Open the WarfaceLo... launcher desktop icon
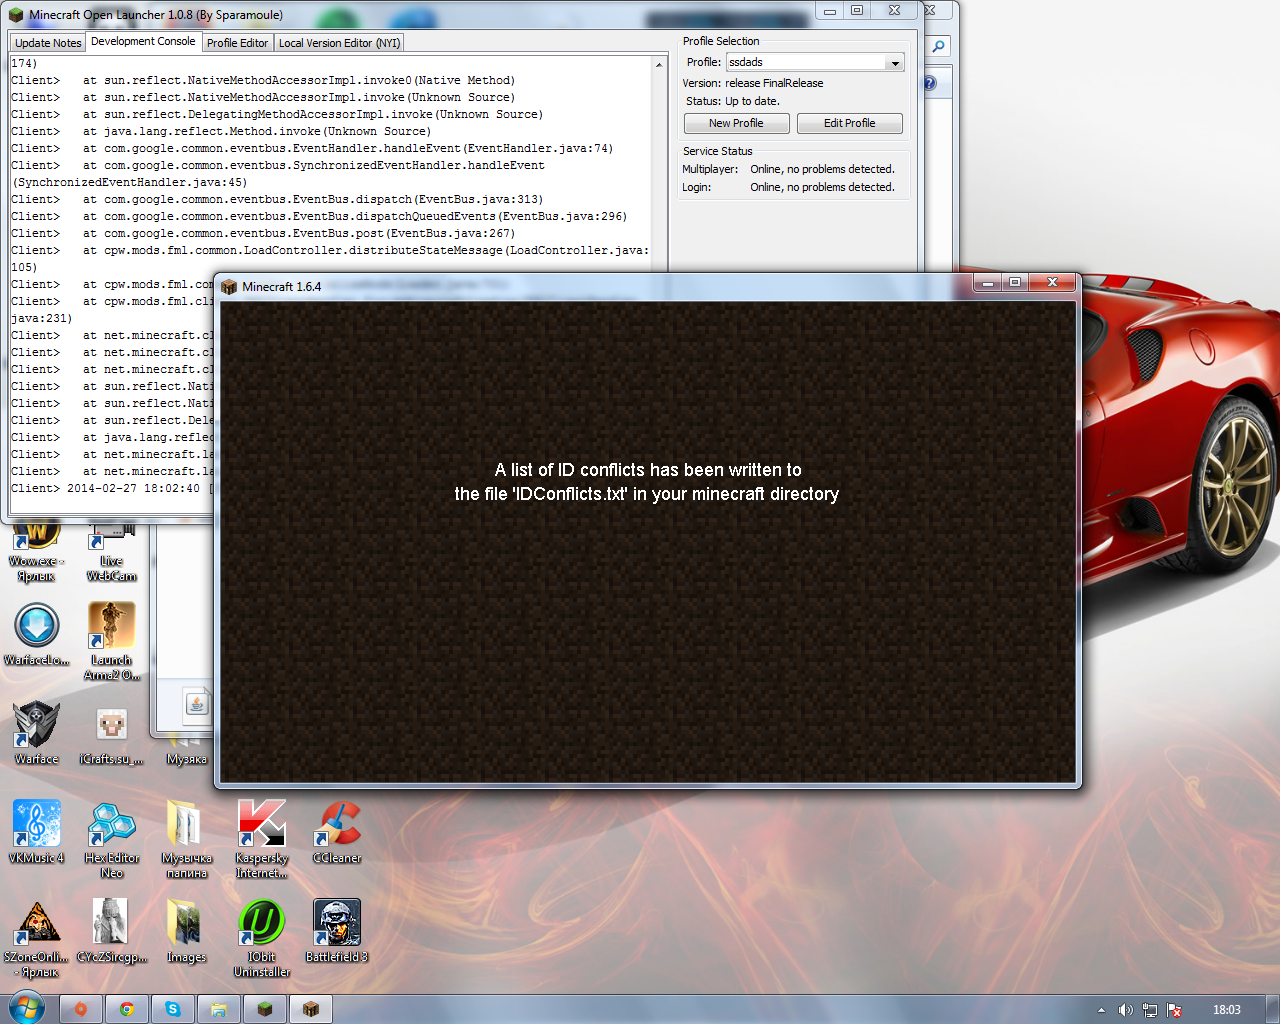The image size is (1280, 1024). [37, 634]
